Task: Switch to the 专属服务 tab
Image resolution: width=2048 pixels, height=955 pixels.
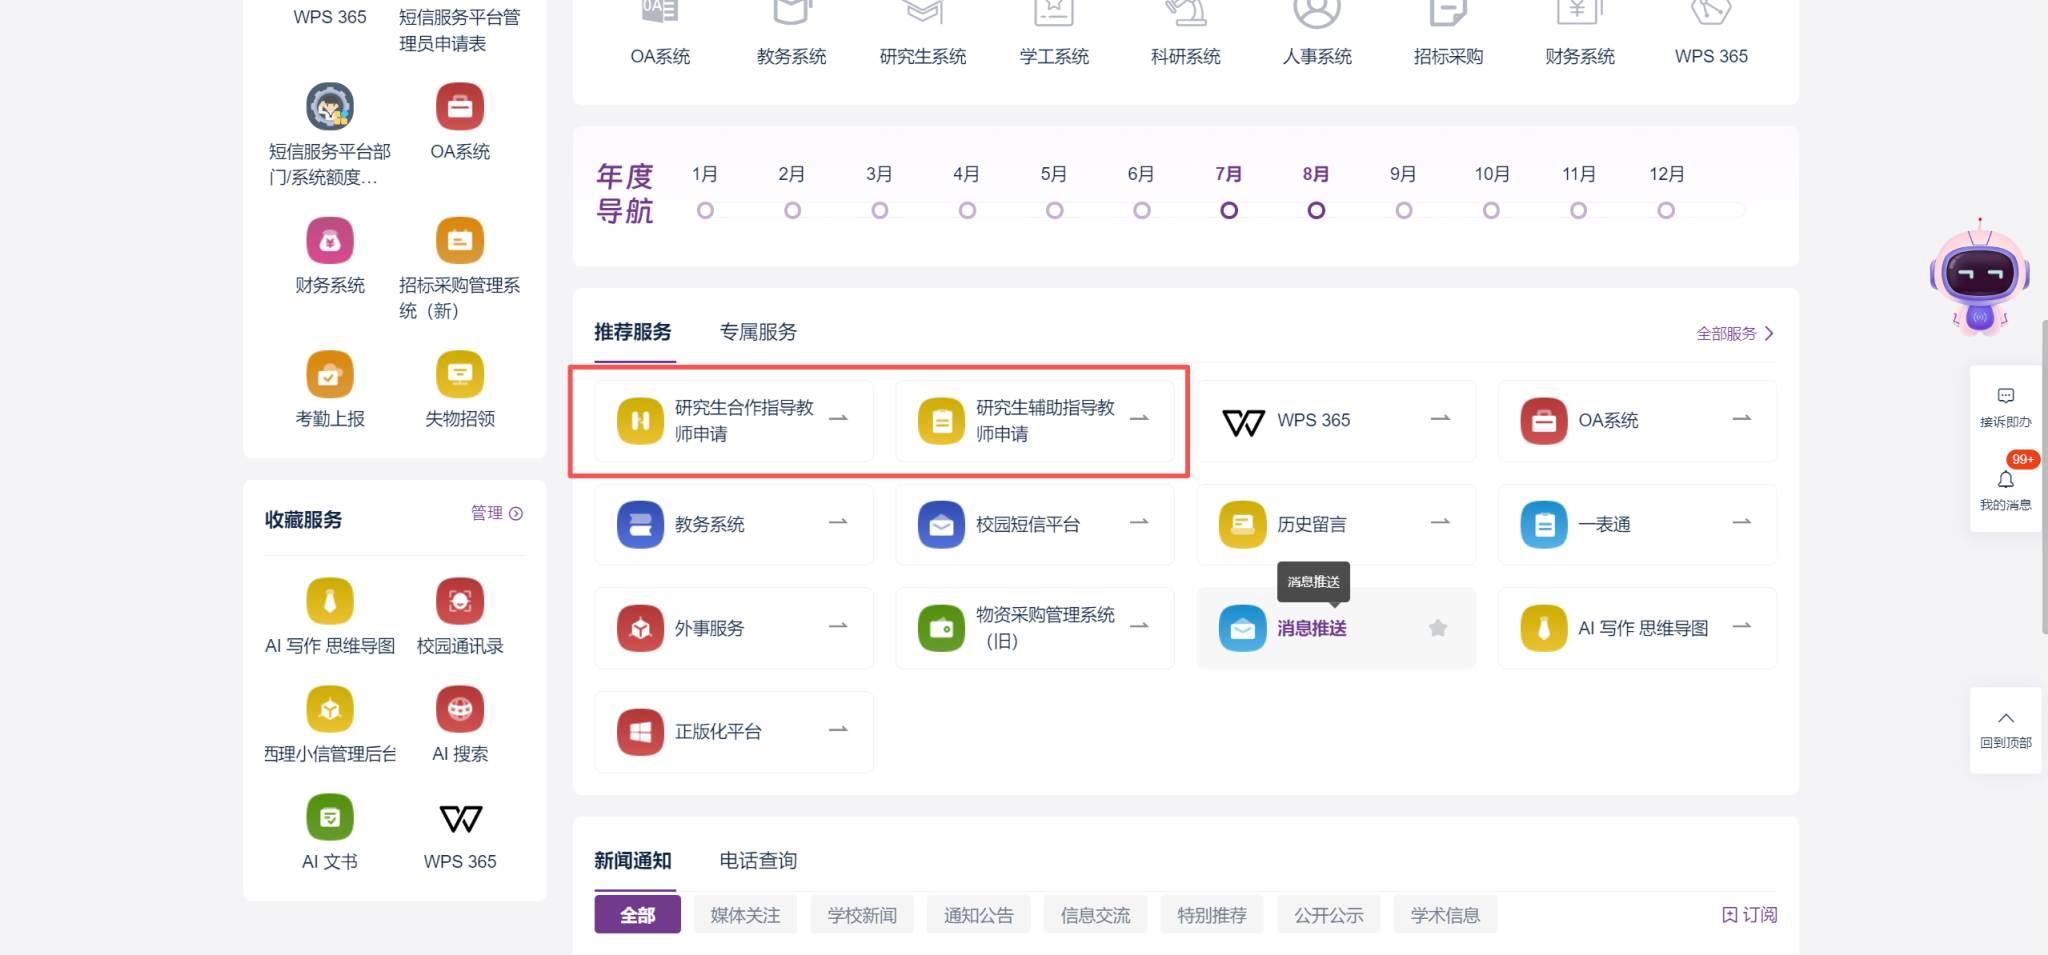Action: 758,332
